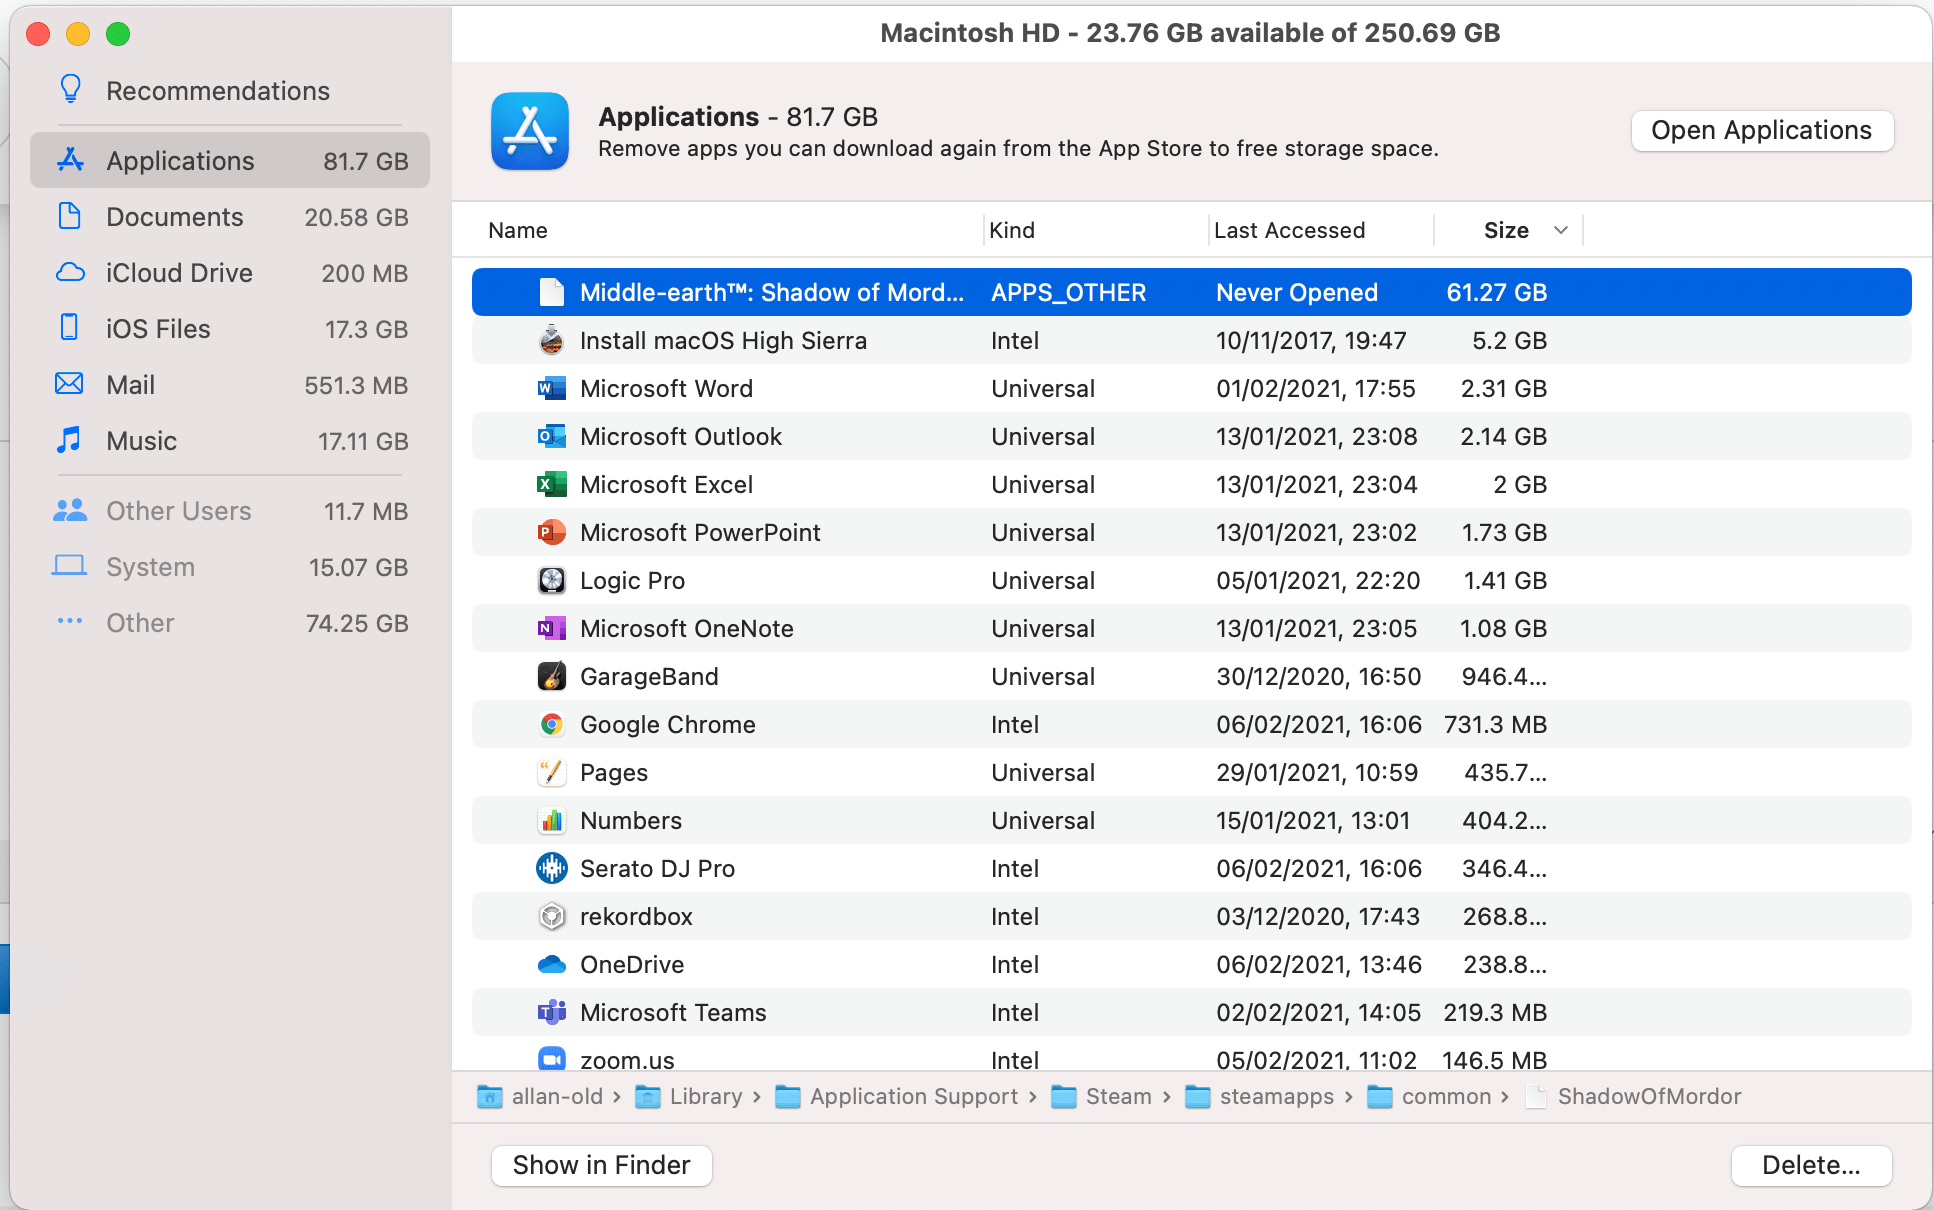Click the GarageBand guitar icon

pos(551,676)
